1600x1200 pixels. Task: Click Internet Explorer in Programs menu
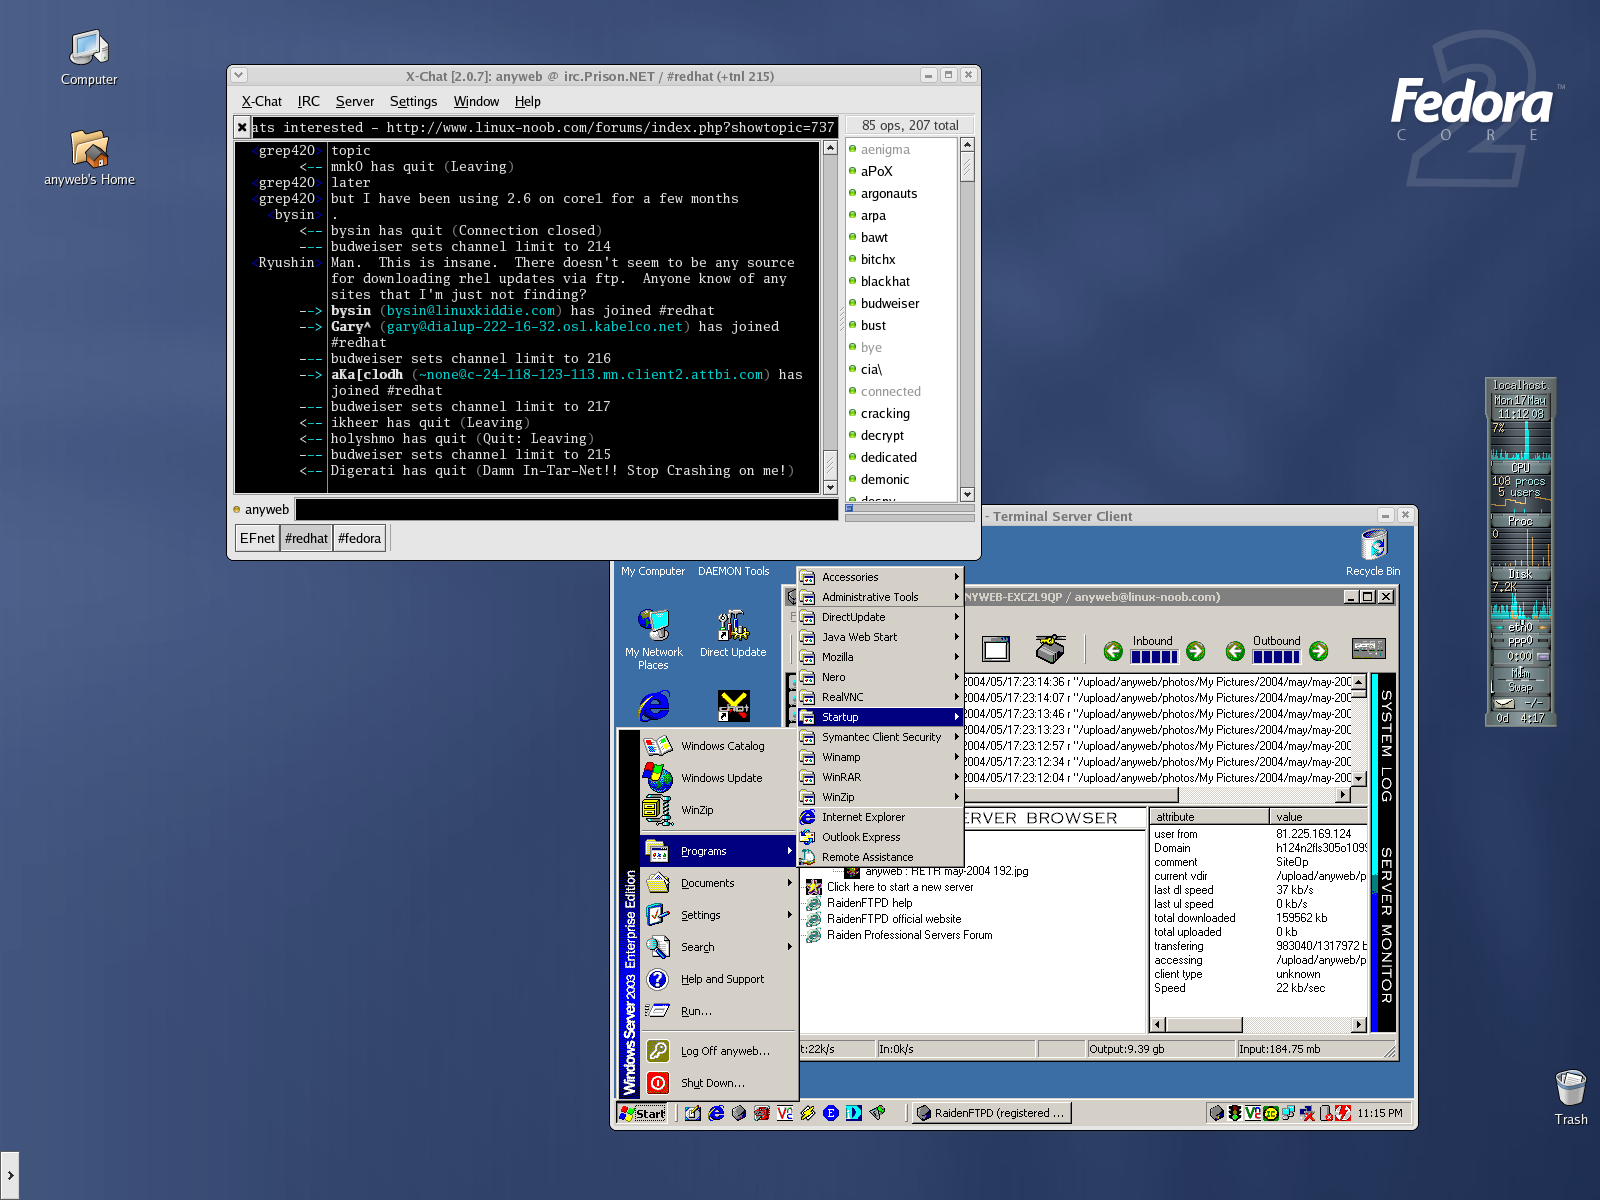click(x=880, y=817)
